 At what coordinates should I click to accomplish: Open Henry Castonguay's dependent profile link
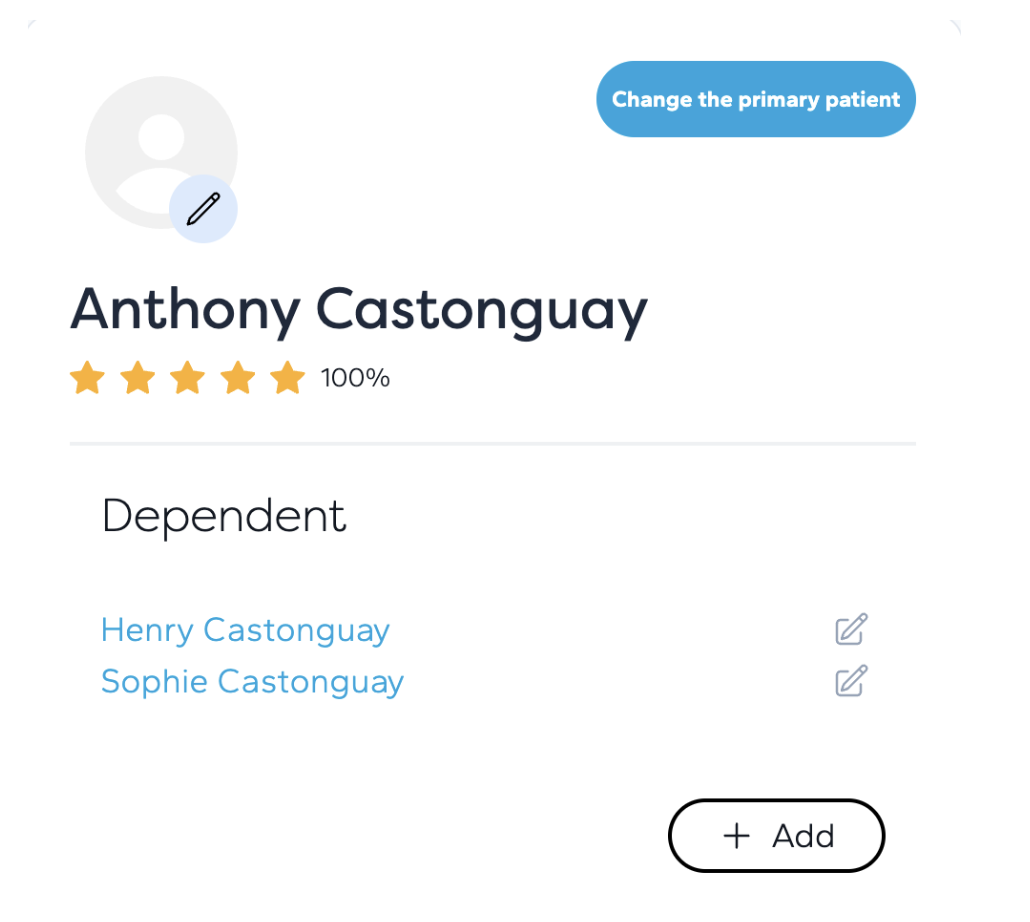(x=245, y=630)
